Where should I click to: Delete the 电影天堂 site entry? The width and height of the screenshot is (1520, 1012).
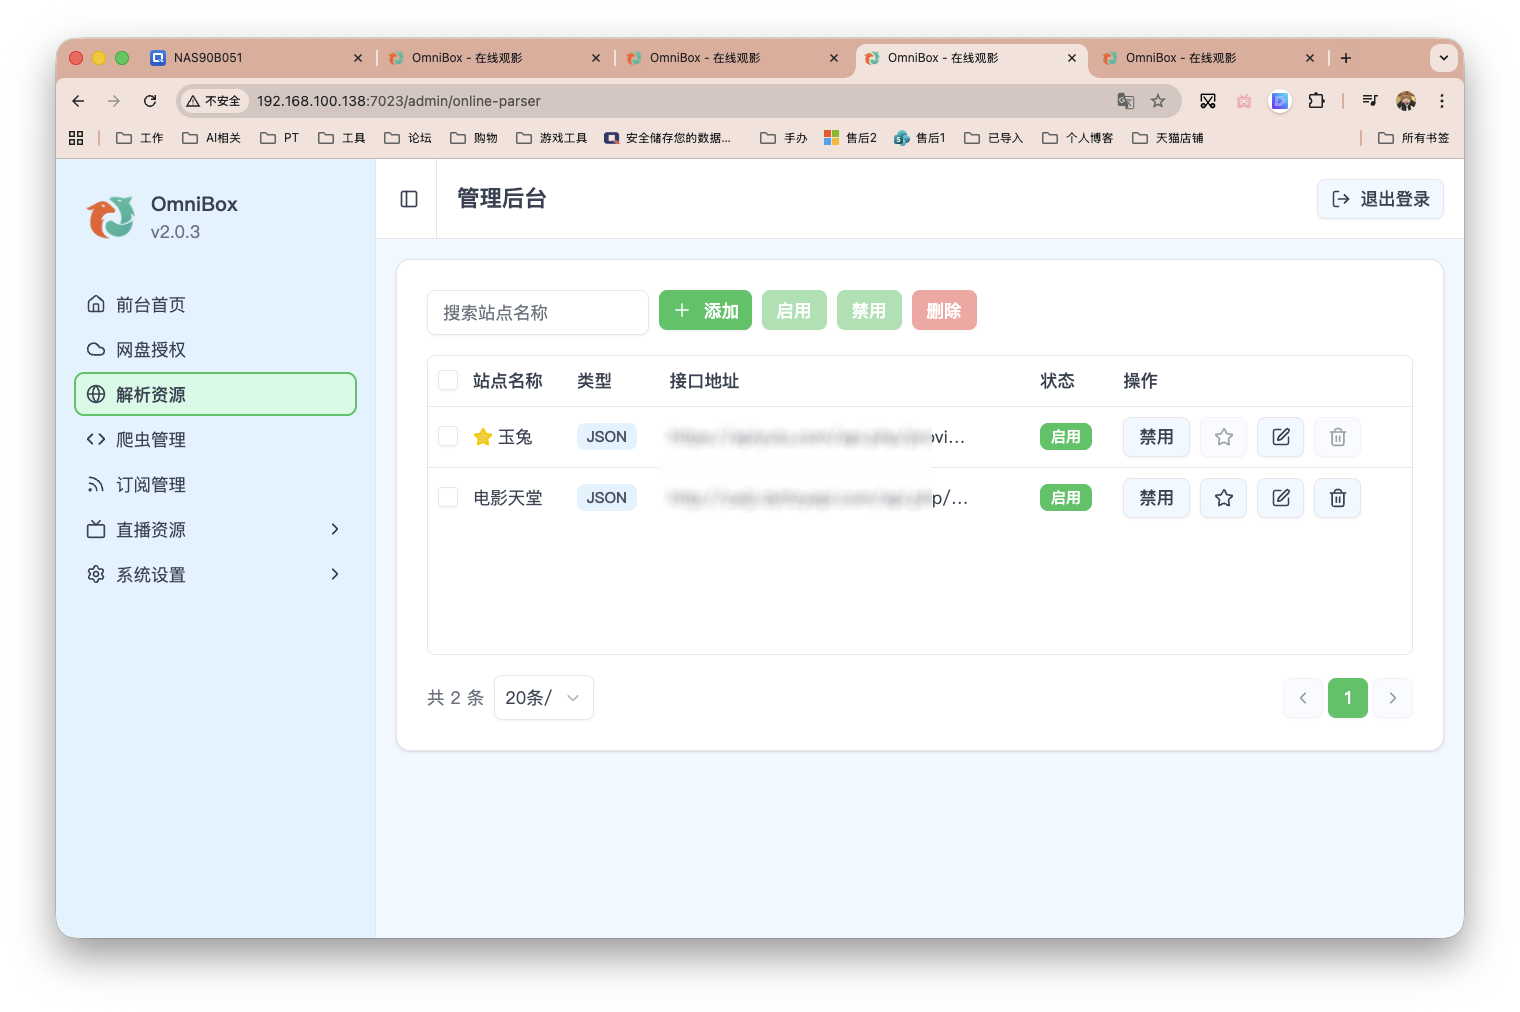[x=1337, y=497]
